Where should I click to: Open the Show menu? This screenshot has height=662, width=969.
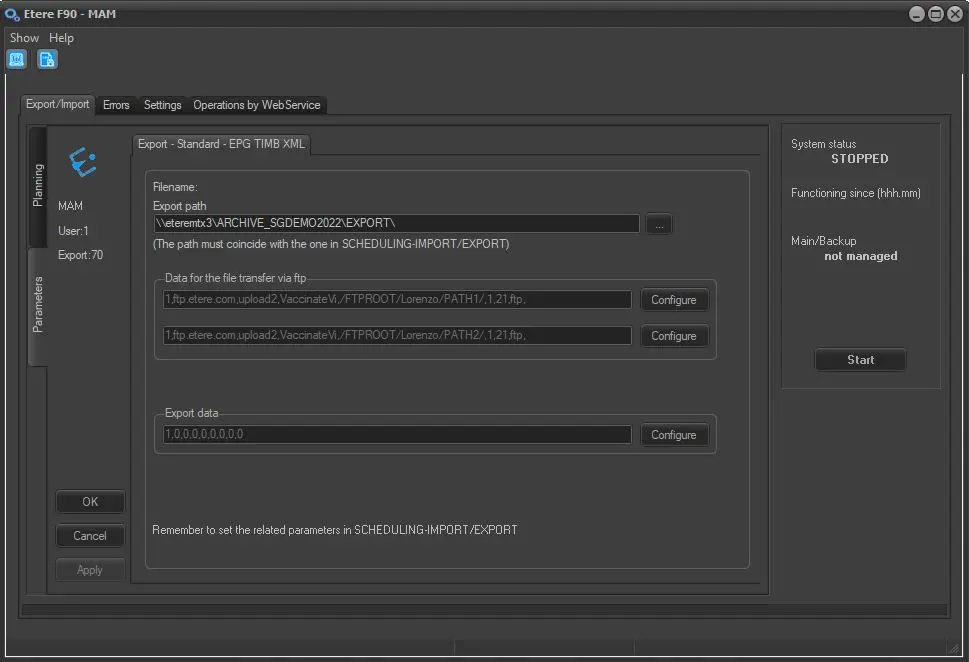point(24,38)
